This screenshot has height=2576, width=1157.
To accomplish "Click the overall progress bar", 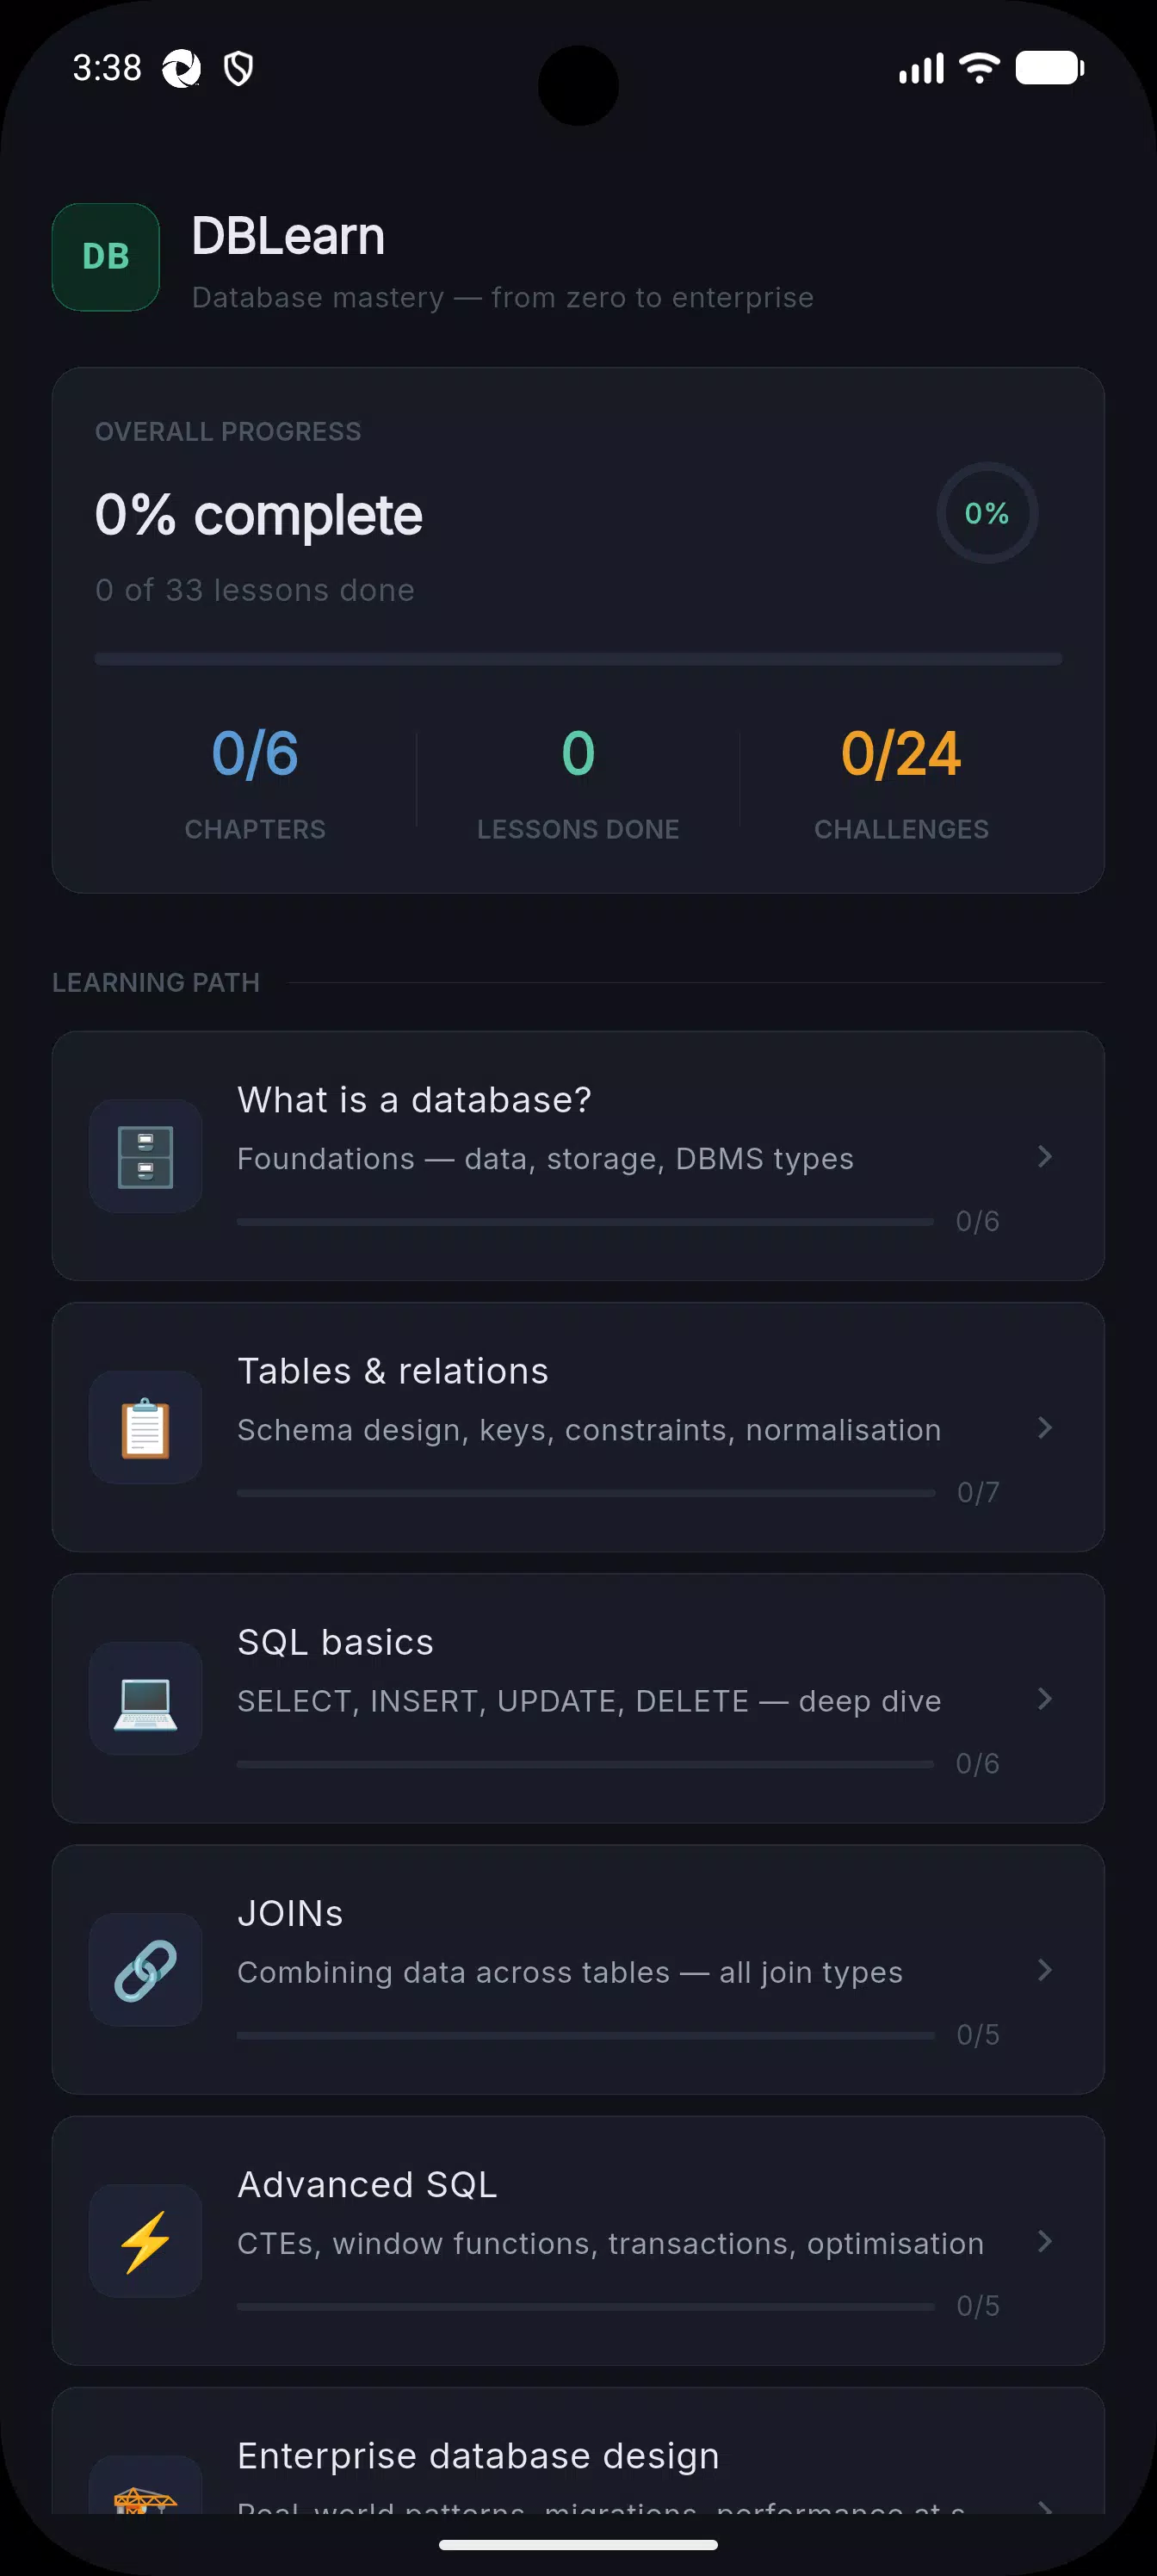I will point(578,659).
